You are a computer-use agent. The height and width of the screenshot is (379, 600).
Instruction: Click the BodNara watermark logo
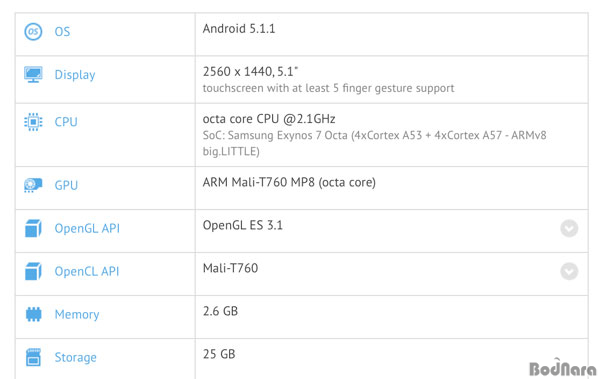pos(562,368)
